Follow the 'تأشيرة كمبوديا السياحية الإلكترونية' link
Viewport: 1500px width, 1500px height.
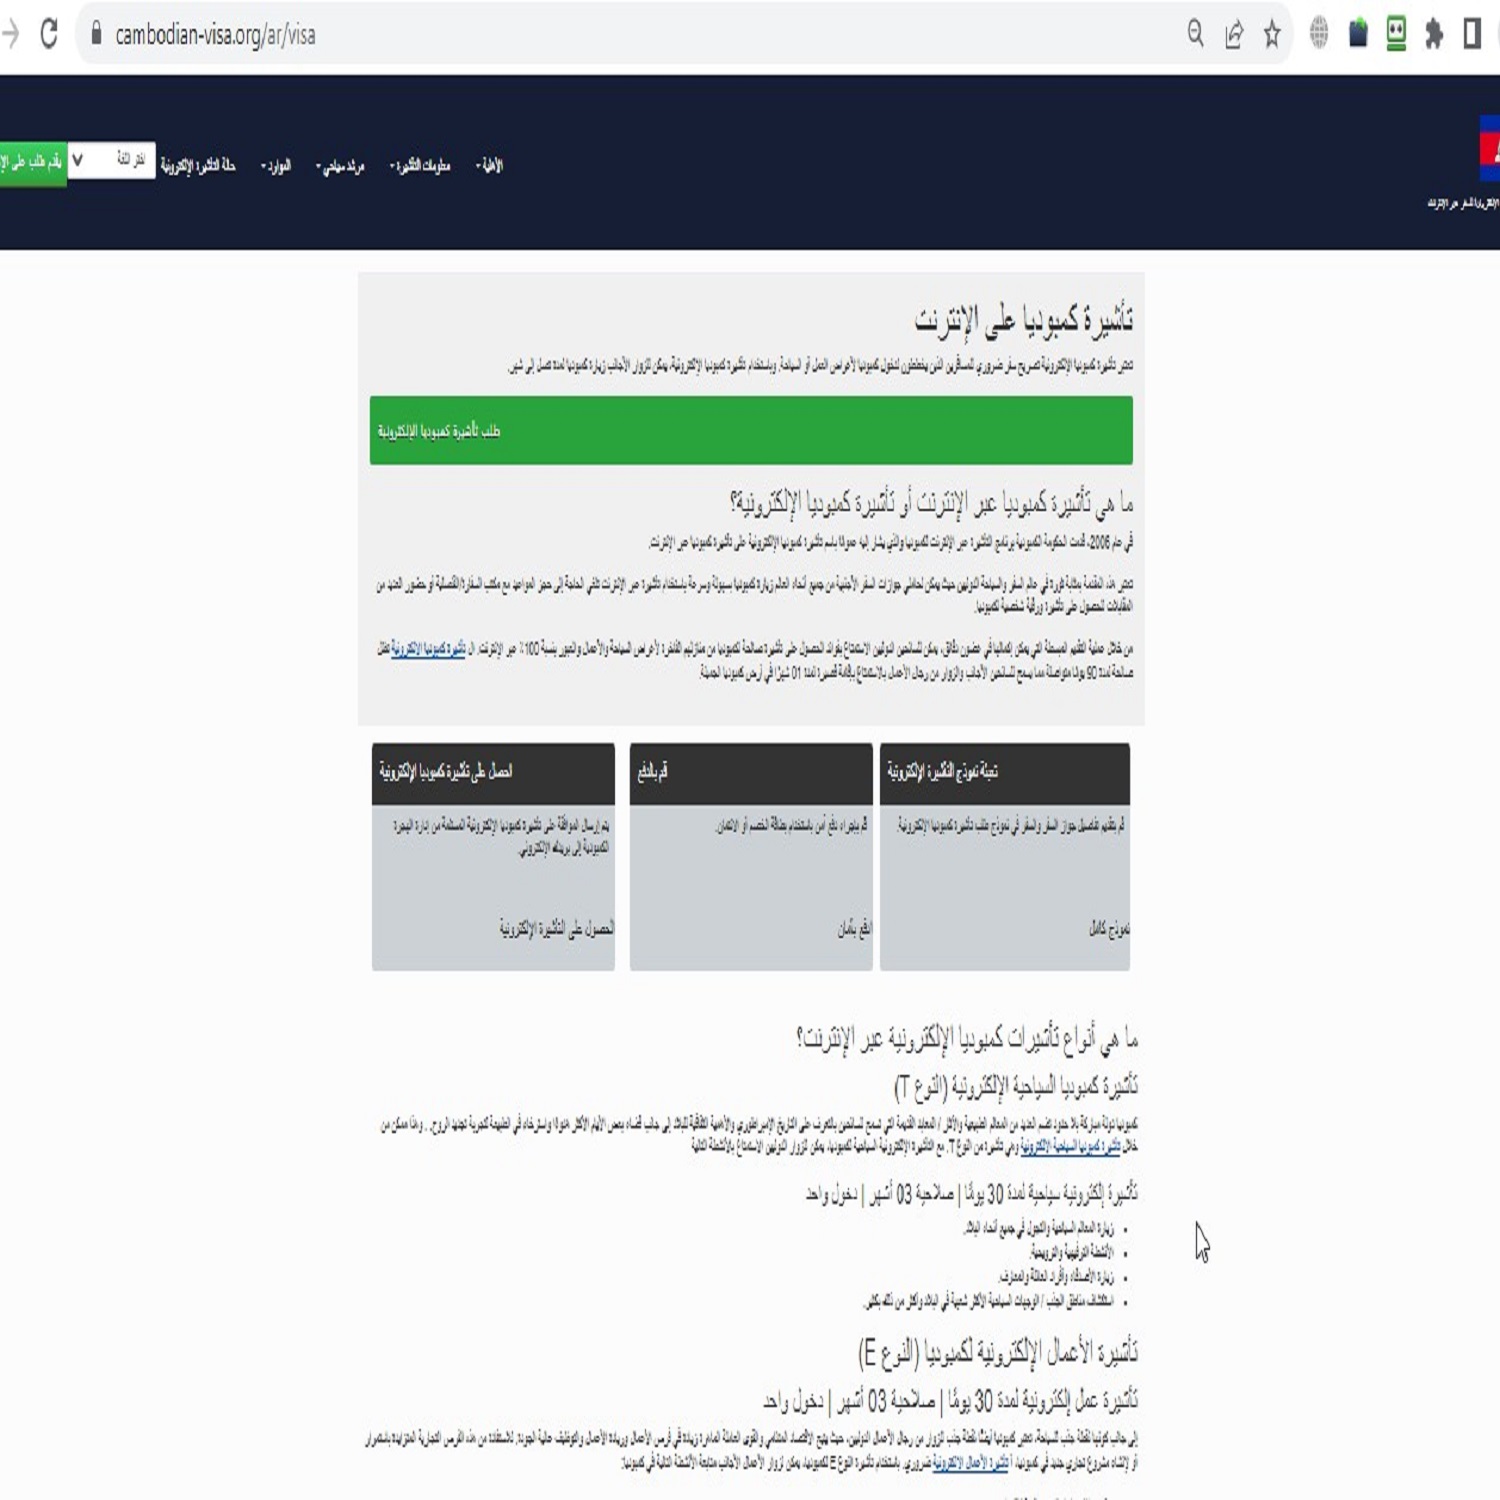[x=1070, y=1147]
